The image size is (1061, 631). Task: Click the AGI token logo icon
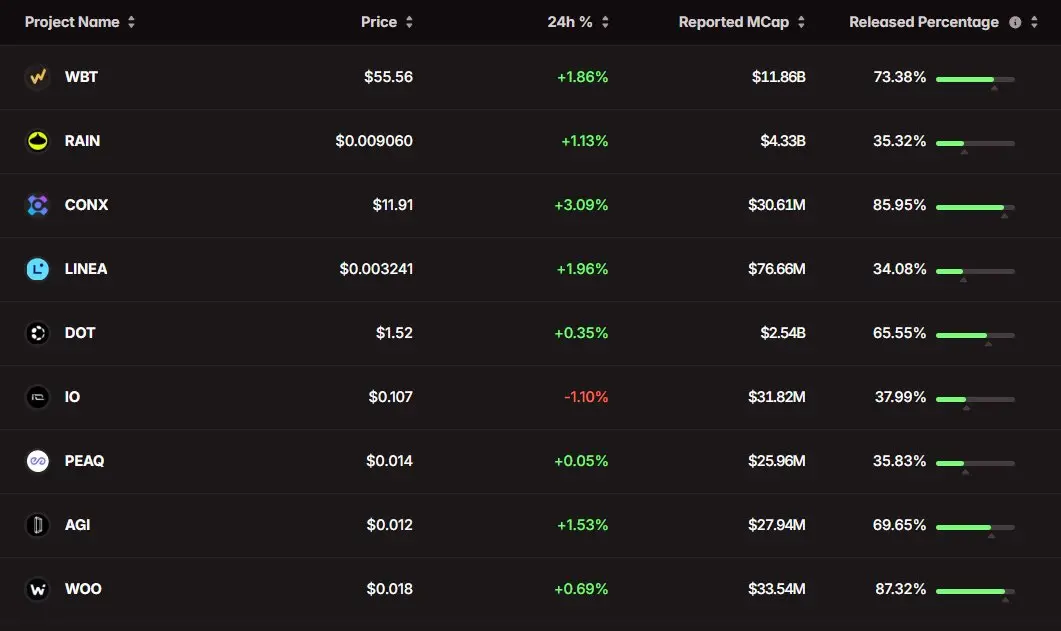tap(38, 525)
